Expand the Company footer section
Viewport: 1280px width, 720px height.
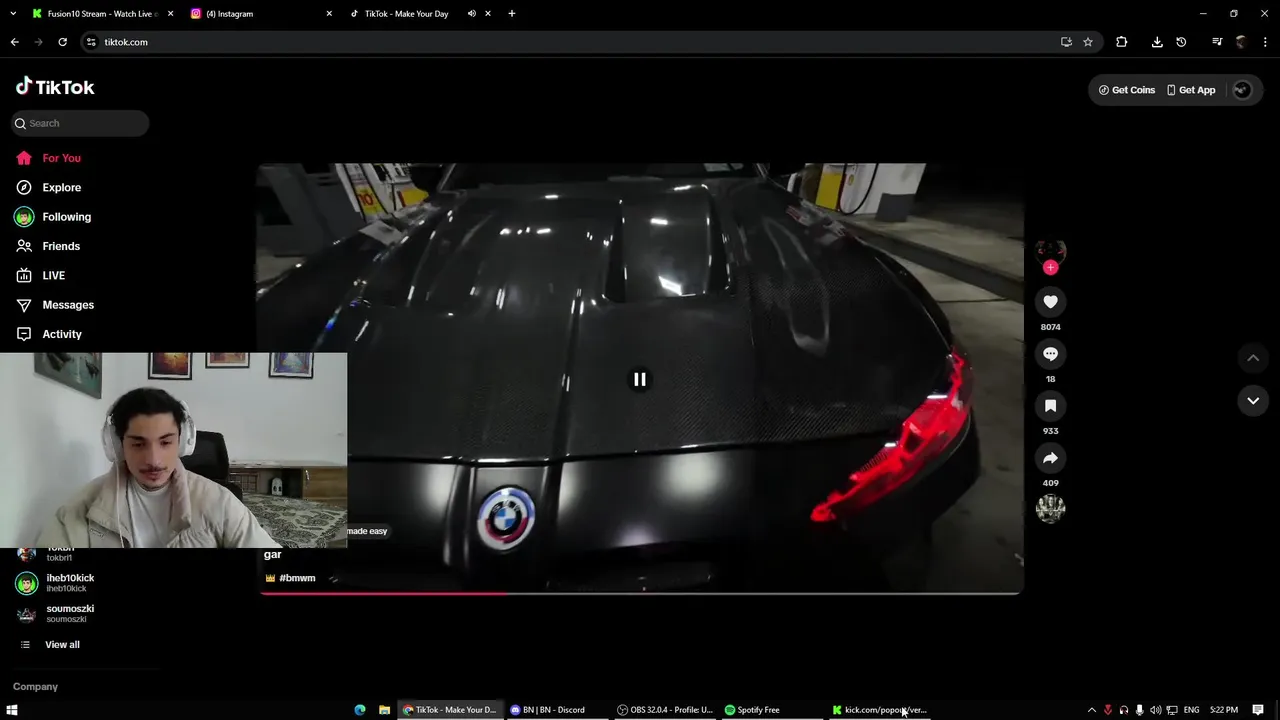(36, 687)
